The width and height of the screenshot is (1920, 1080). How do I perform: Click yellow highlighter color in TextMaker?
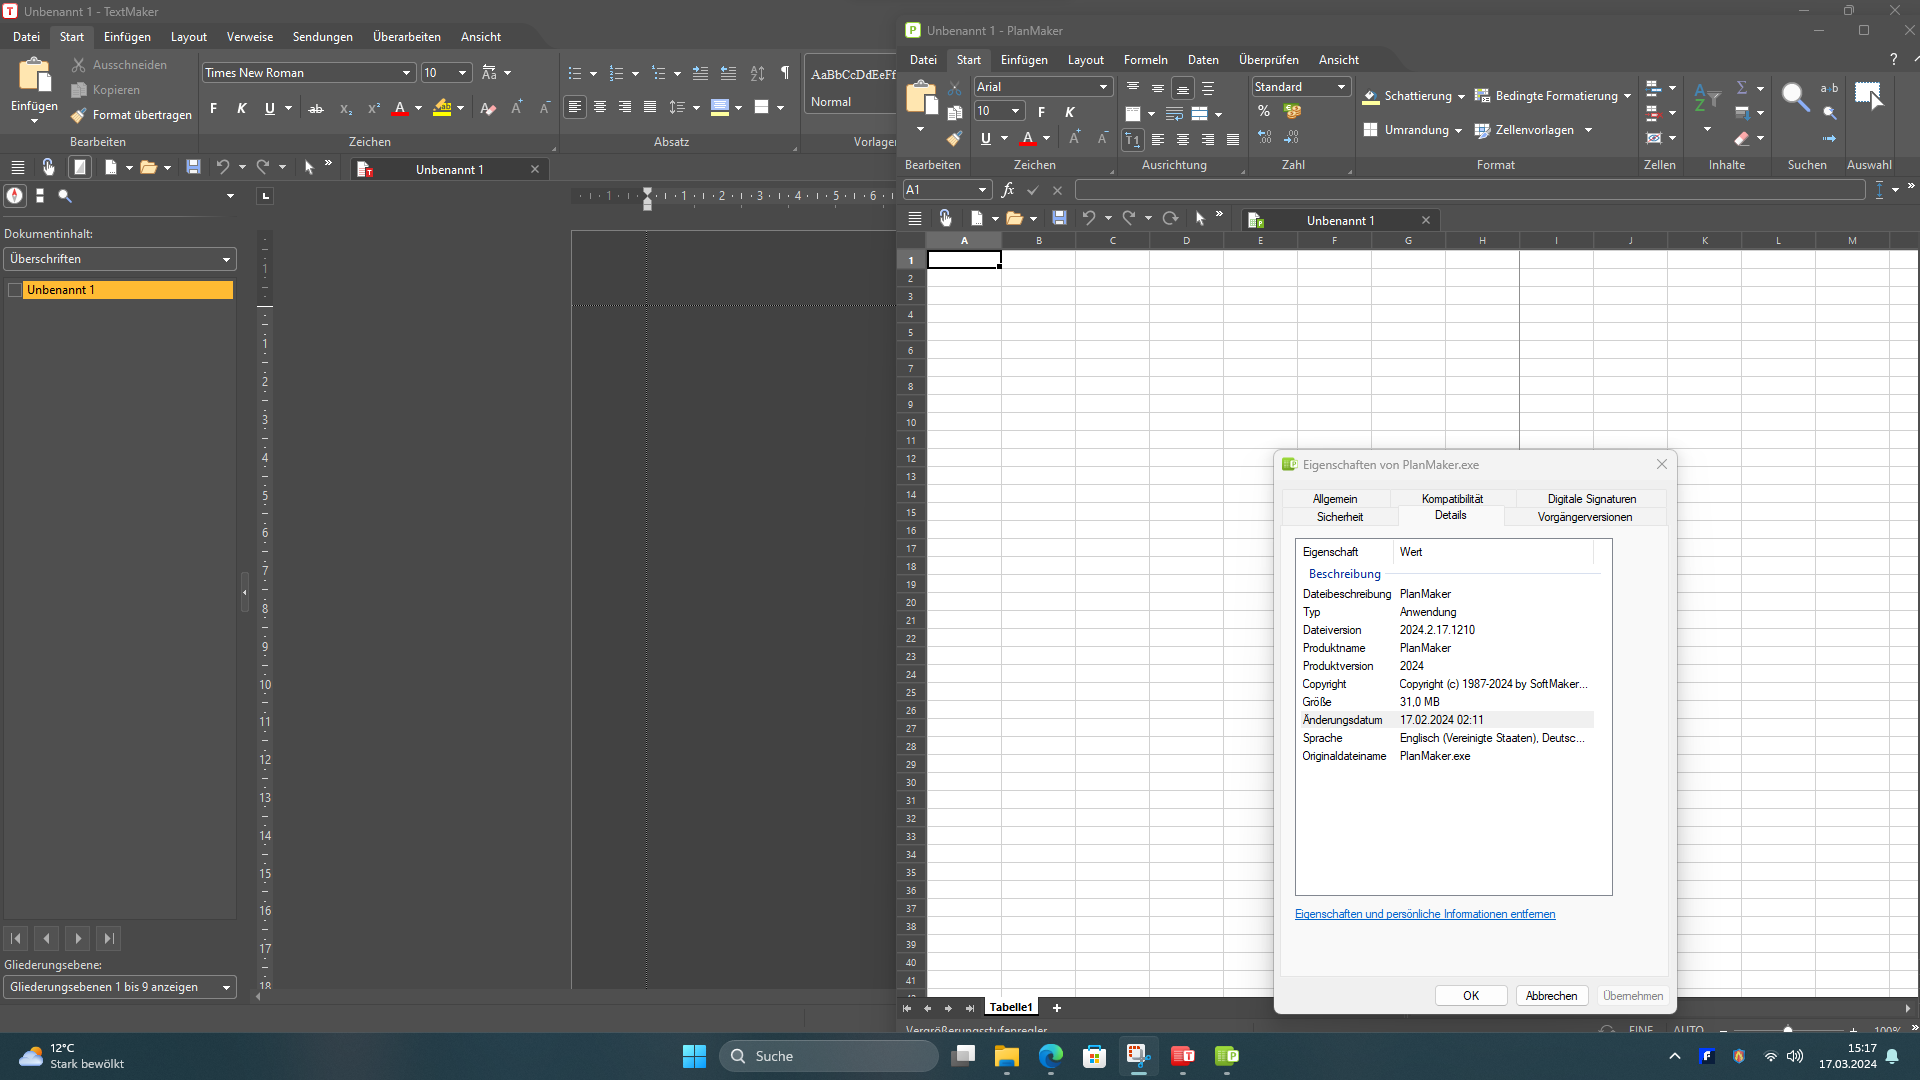pyautogui.click(x=442, y=108)
